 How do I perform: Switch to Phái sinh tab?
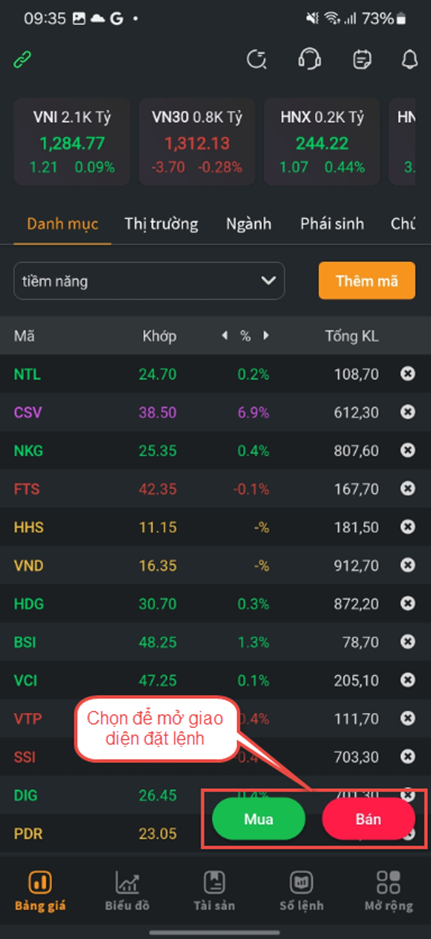[332, 224]
